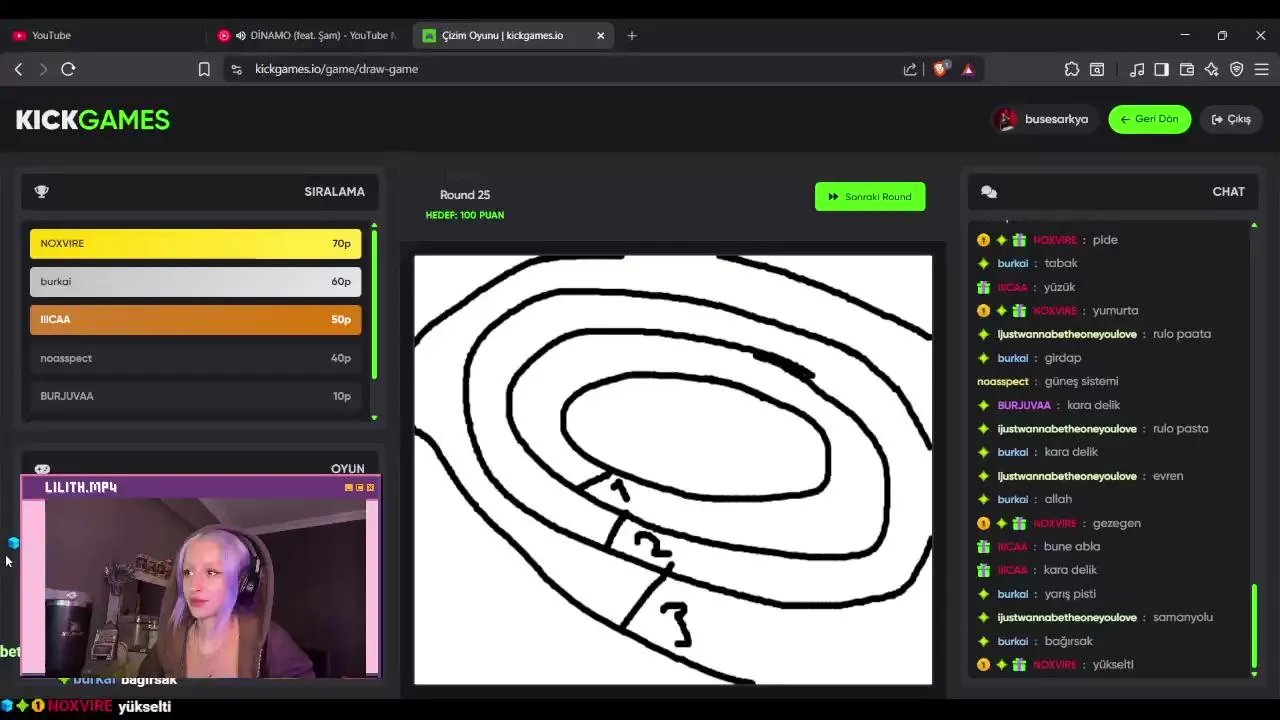Image resolution: width=1280 pixels, height=720 pixels.
Task: Open Brave Rewards triangle icon
Action: (968, 69)
